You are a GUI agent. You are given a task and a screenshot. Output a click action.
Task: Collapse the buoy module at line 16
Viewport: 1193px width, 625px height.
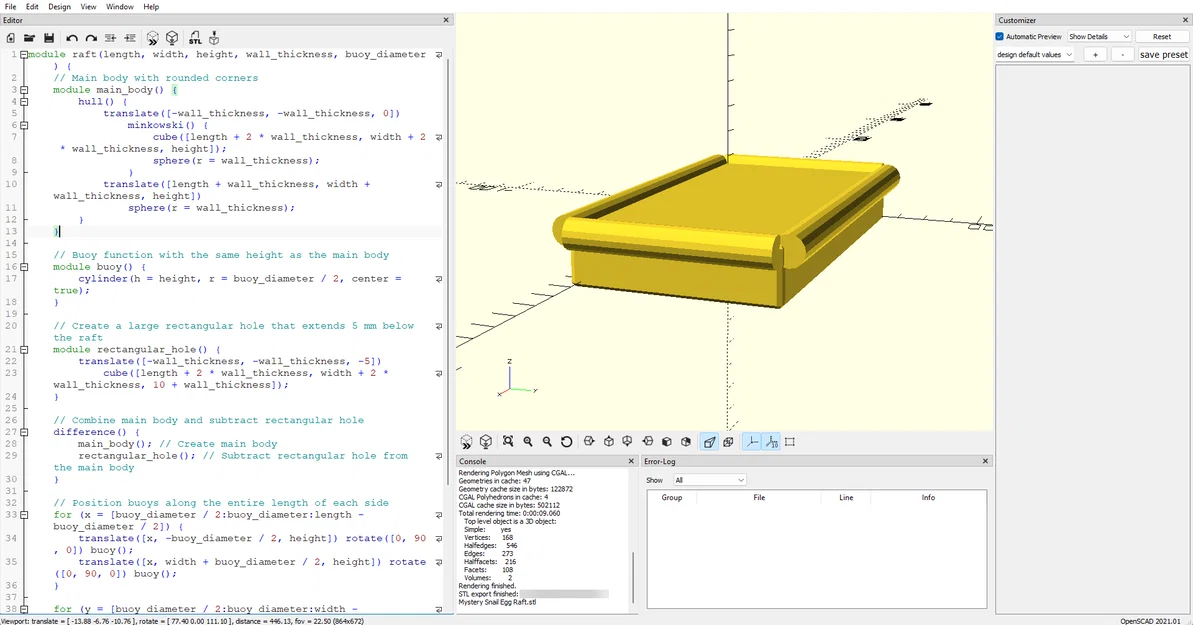[x=24, y=267]
